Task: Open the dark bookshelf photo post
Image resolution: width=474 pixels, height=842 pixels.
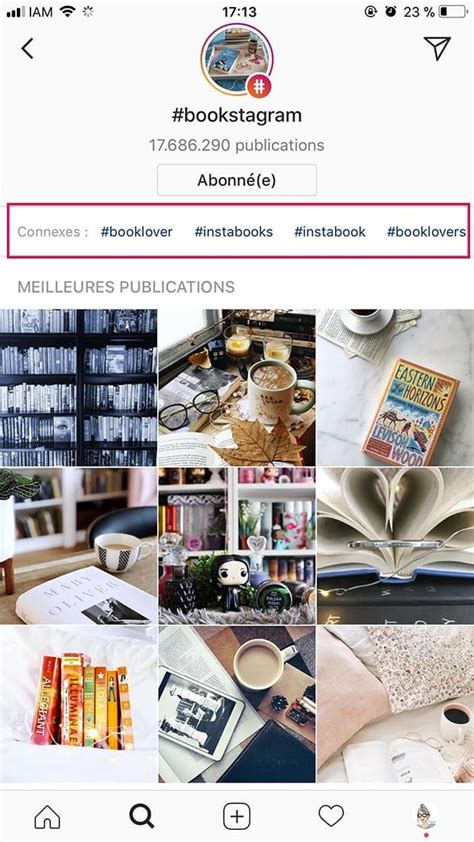Action: (x=78, y=387)
